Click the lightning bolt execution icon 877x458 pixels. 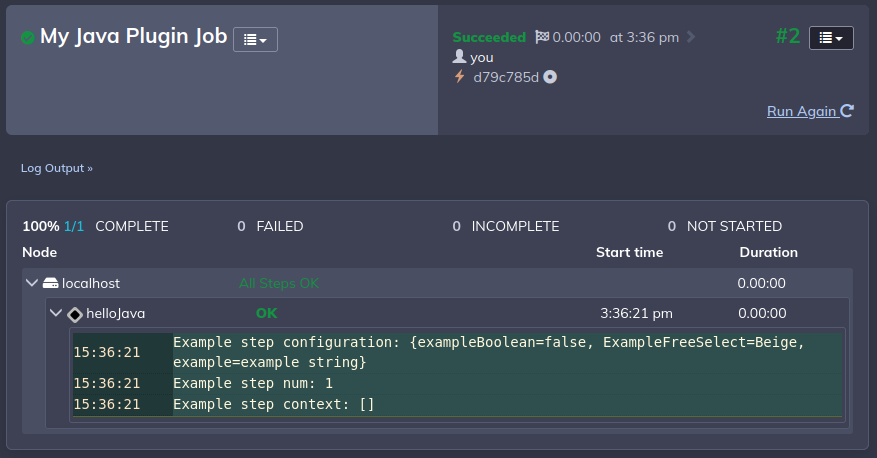[460, 77]
